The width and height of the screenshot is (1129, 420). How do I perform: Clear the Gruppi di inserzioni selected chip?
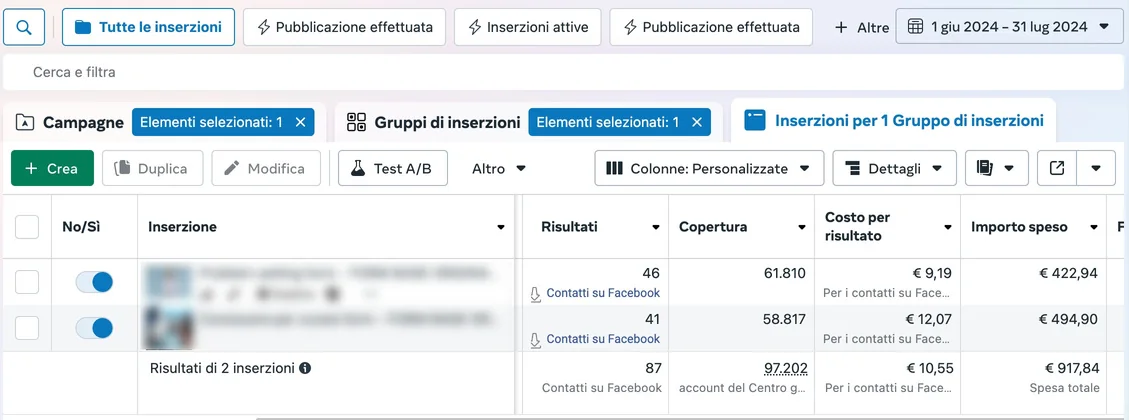click(x=696, y=122)
